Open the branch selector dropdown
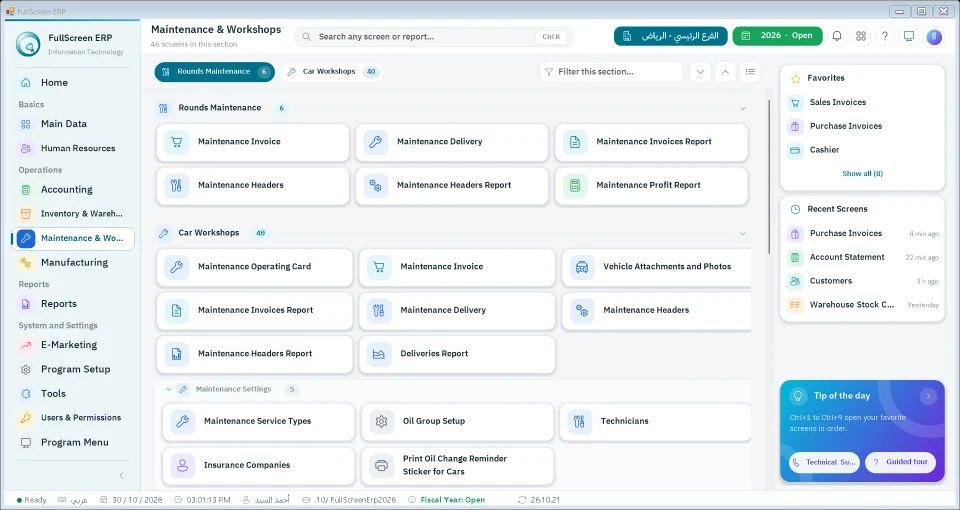The height and width of the screenshot is (510, 960). (x=670, y=36)
